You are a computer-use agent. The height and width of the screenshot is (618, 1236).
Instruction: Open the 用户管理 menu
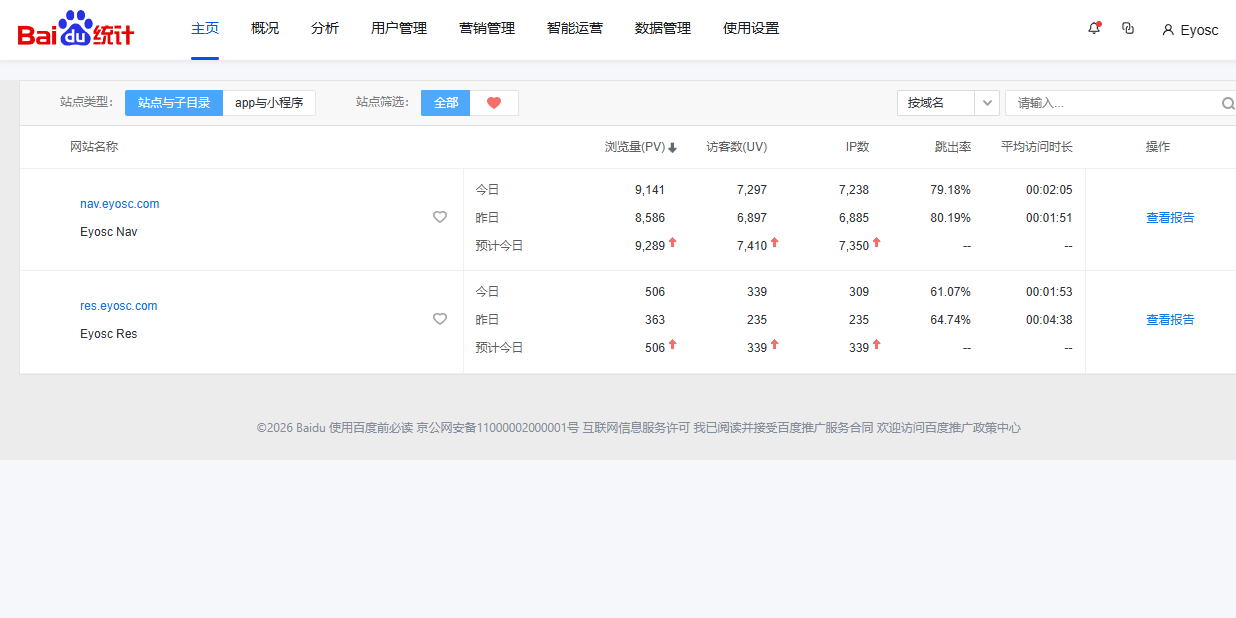(x=399, y=28)
